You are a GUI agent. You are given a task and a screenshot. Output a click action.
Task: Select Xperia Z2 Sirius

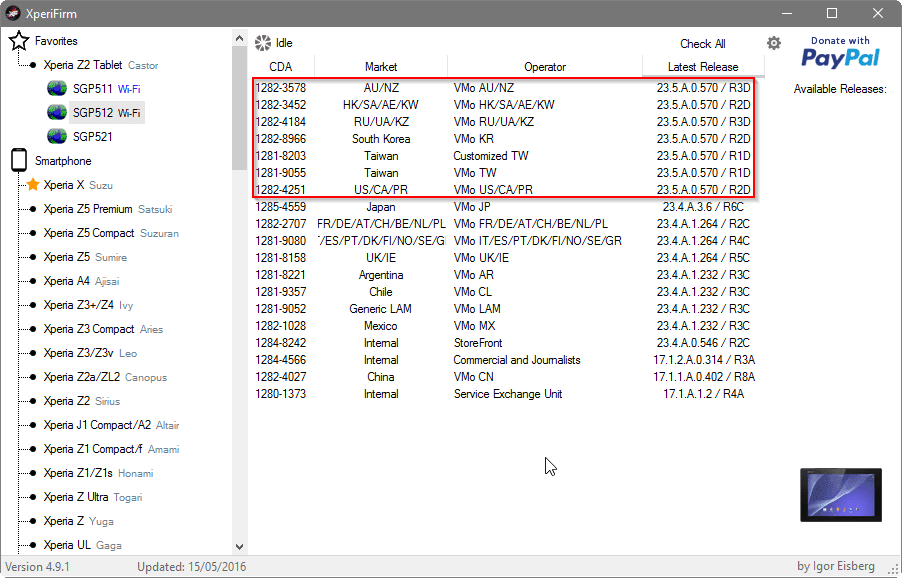[x=81, y=401]
